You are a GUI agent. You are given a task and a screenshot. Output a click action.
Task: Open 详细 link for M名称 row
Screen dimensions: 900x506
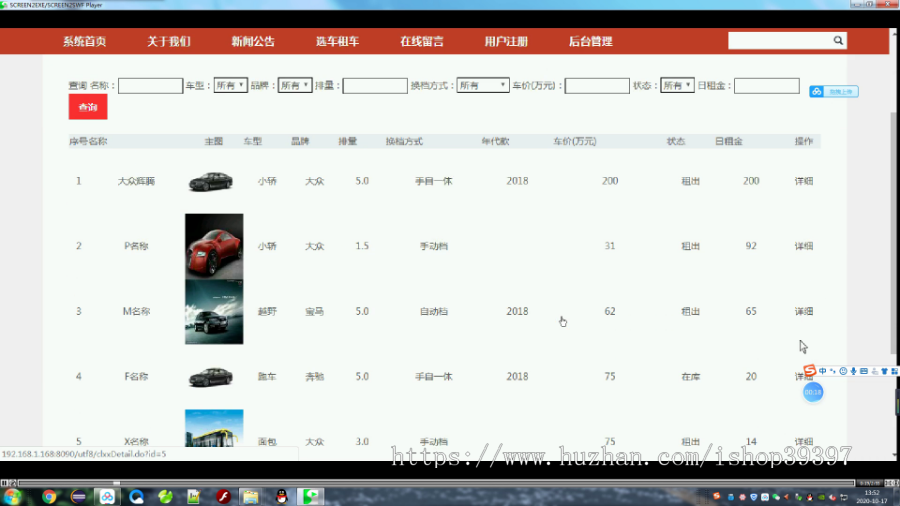coord(804,312)
